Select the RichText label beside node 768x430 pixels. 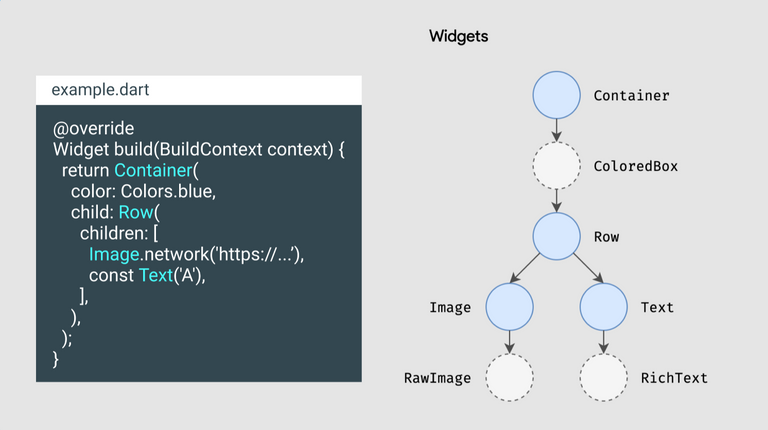coord(674,378)
